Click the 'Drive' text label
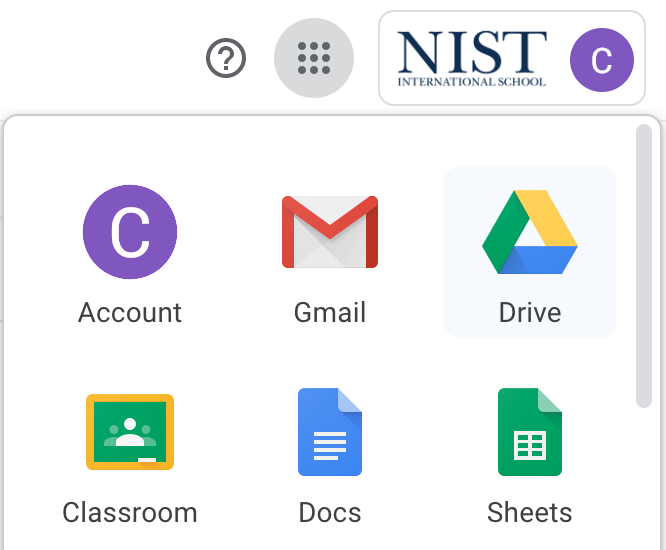The width and height of the screenshot is (666, 550). pos(530,312)
